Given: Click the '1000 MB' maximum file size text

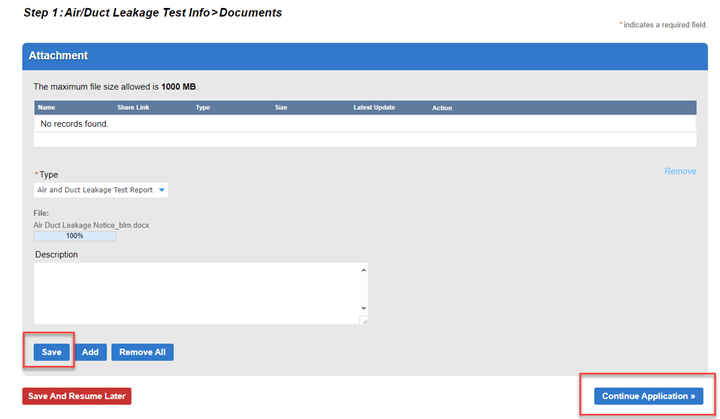Looking at the screenshot, I should (179, 87).
